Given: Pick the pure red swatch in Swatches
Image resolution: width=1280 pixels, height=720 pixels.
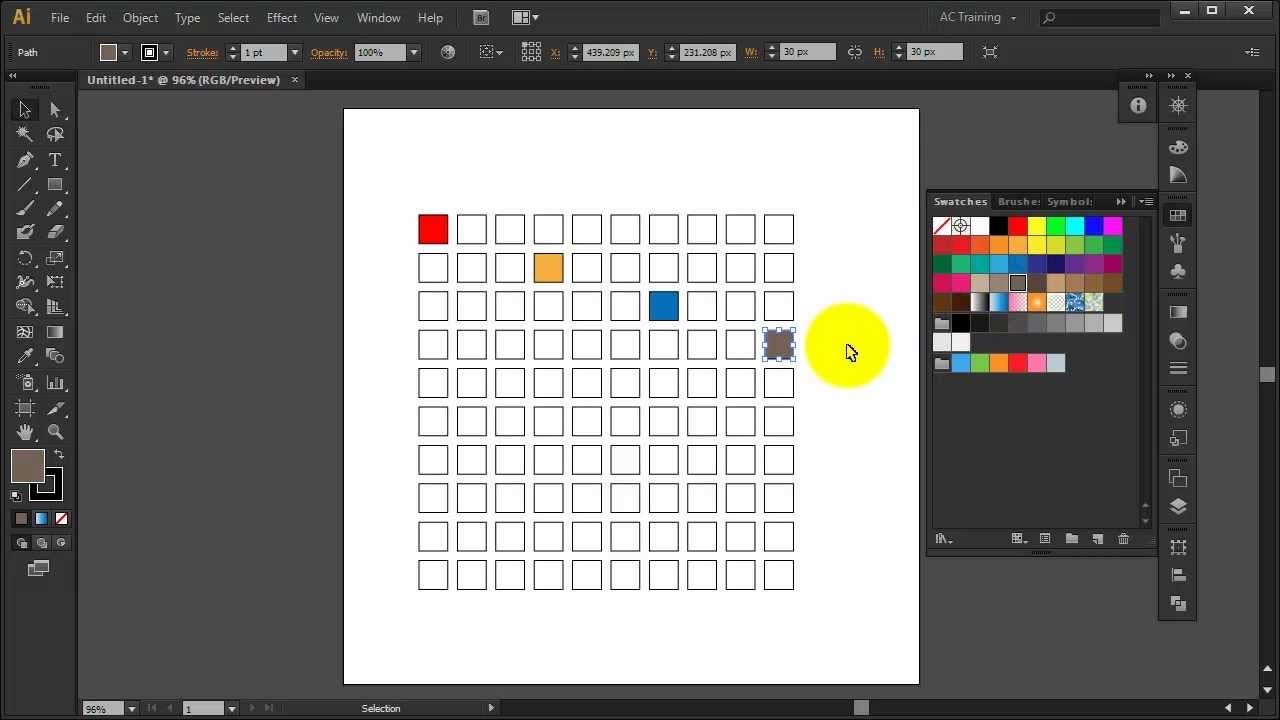Looking at the screenshot, I should point(1018,226).
